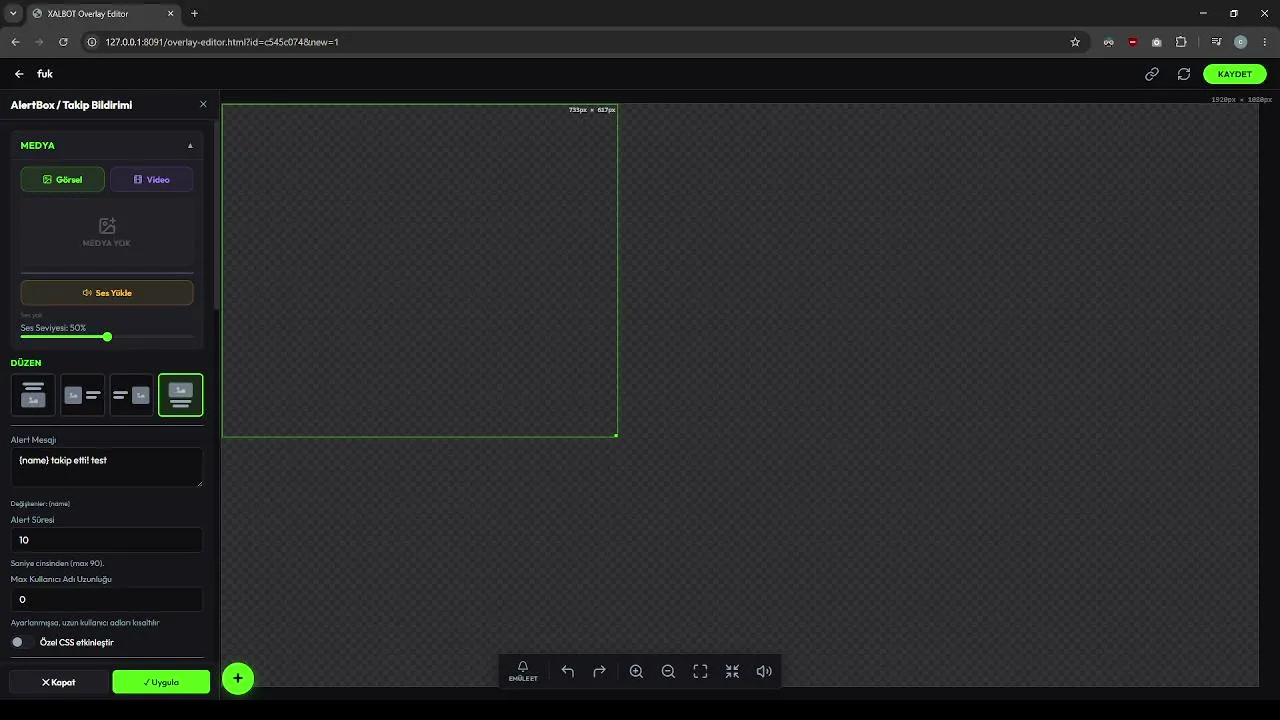Undo the last canvas action
The height and width of the screenshot is (720, 1280).
pyautogui.click(x=568, y=672)
